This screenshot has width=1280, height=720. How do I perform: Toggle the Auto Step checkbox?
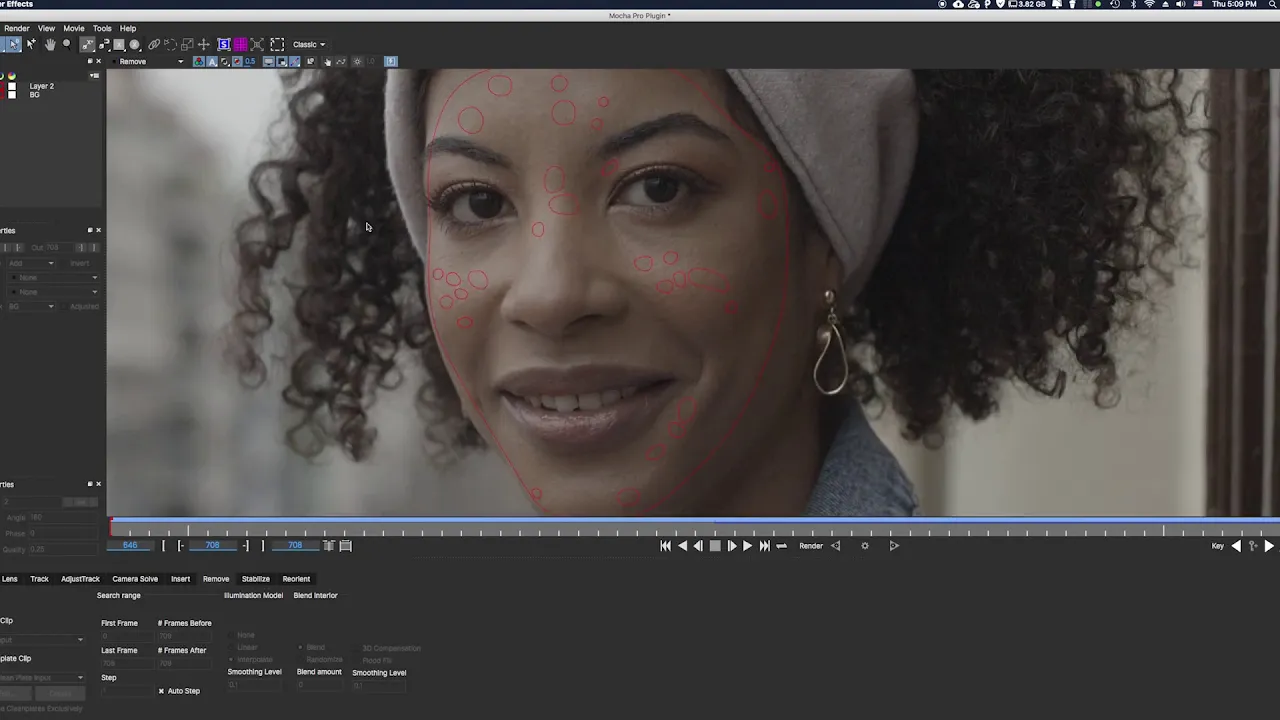click(x=161, y=691)
